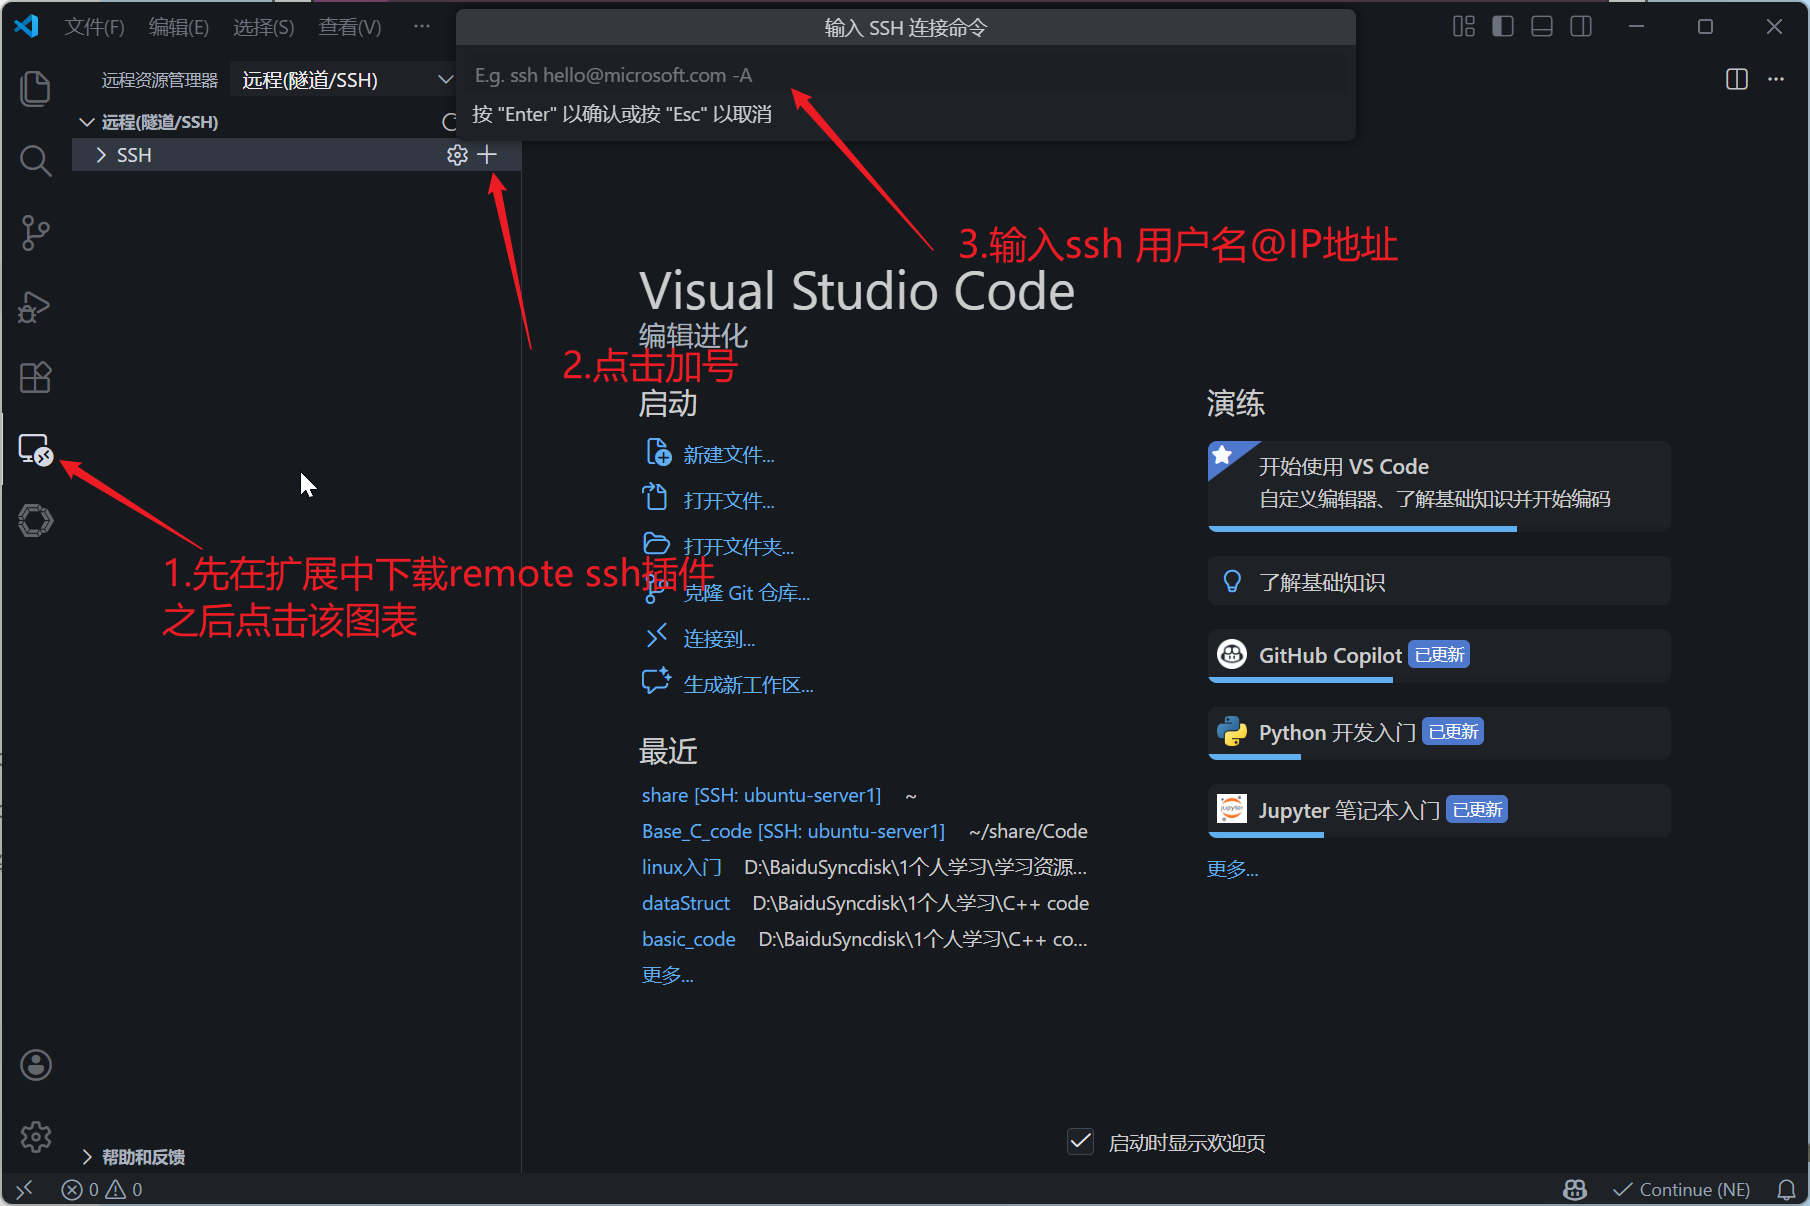Open the notifications bell

tap(1786, 1189)
